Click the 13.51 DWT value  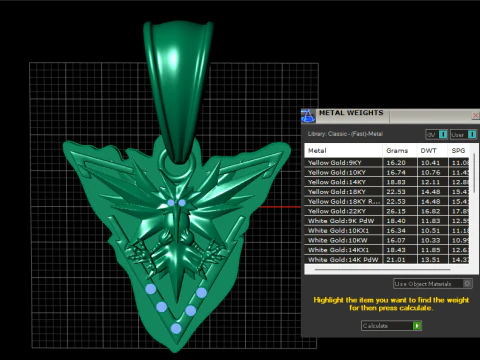[x=430, y=259]
